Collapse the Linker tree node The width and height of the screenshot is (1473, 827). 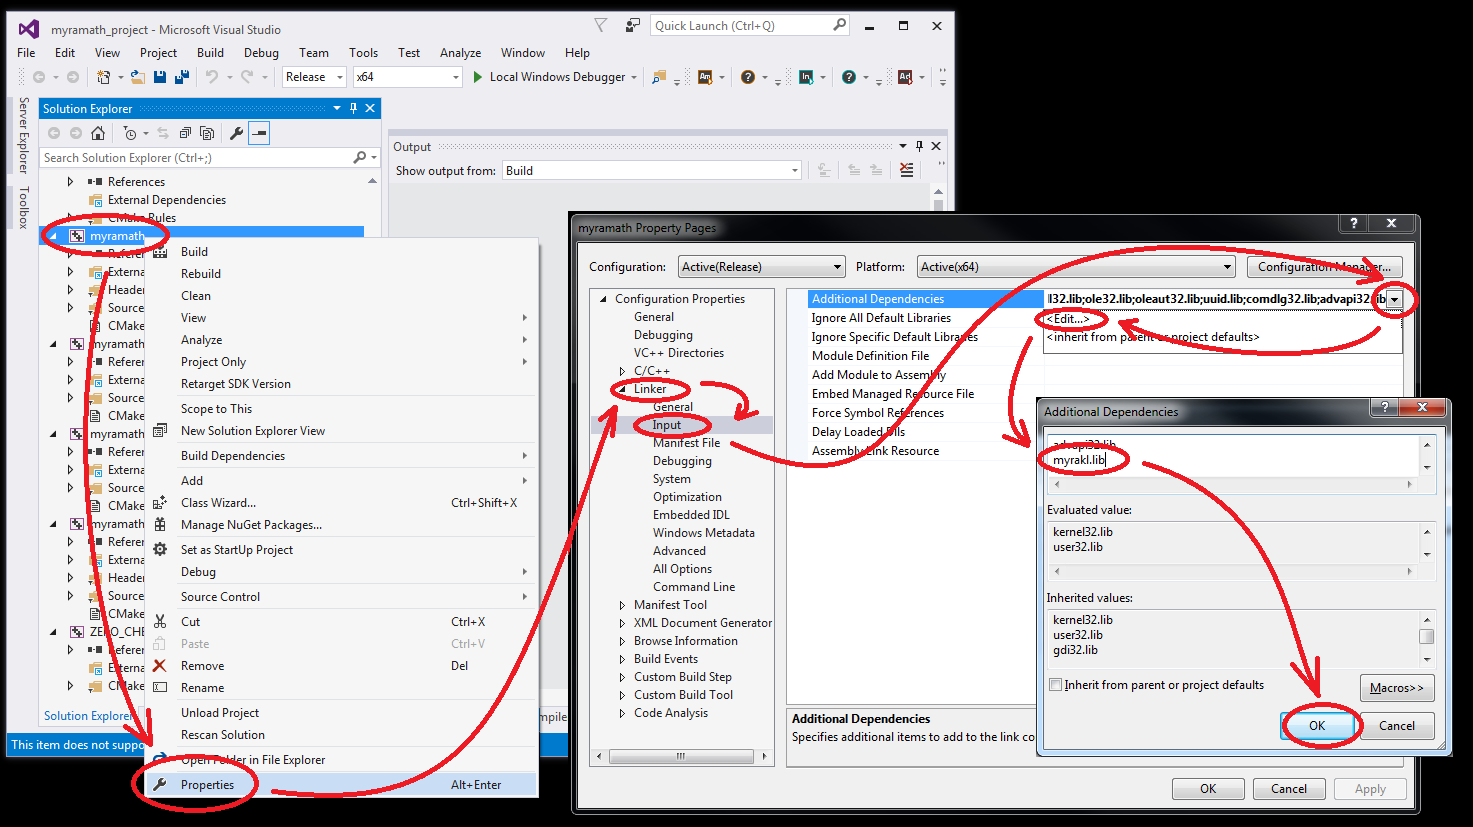[622, 389]
